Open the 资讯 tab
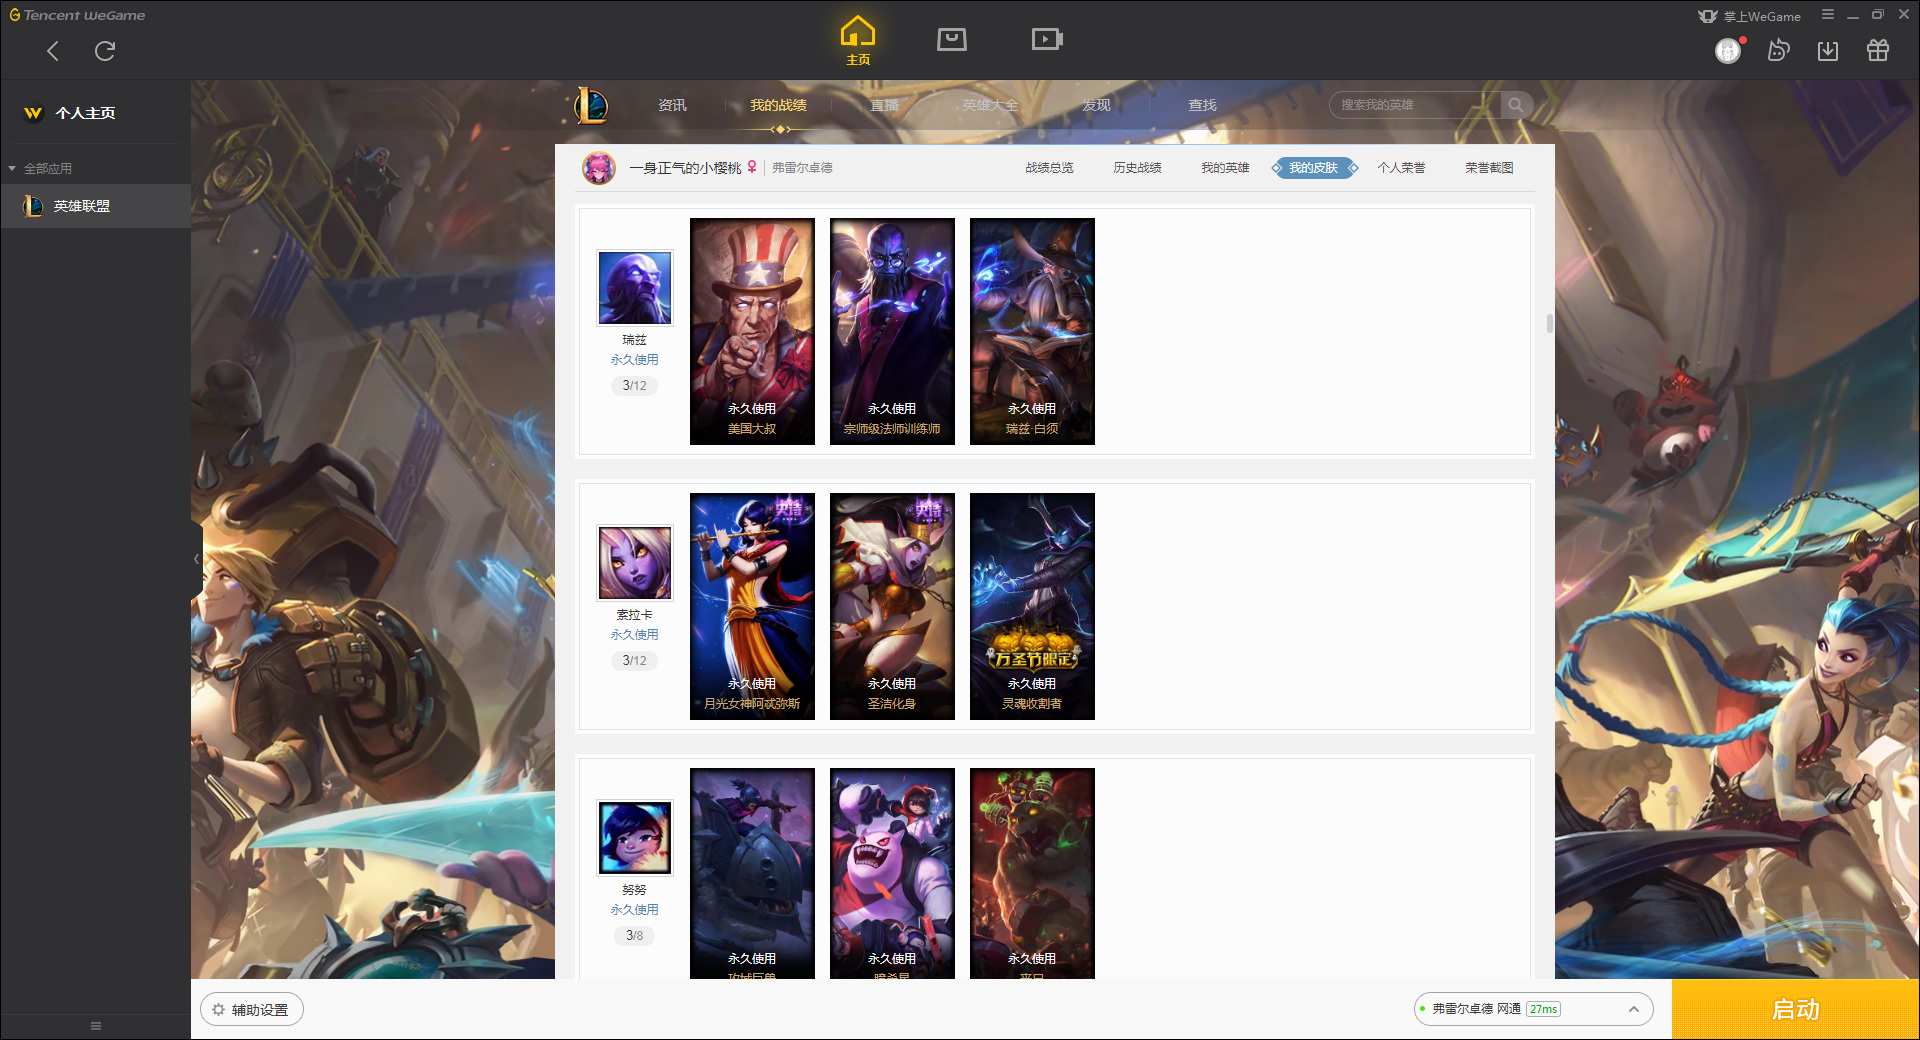Image resolution: width=1920 pixels, height=1040 pixels. click(x=672, y=105)
